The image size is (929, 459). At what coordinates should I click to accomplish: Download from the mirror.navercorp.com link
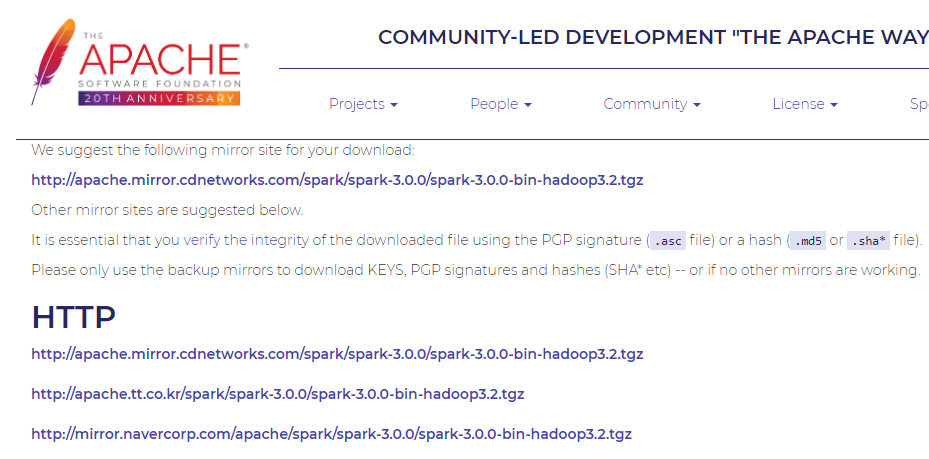tap(331, 434)
